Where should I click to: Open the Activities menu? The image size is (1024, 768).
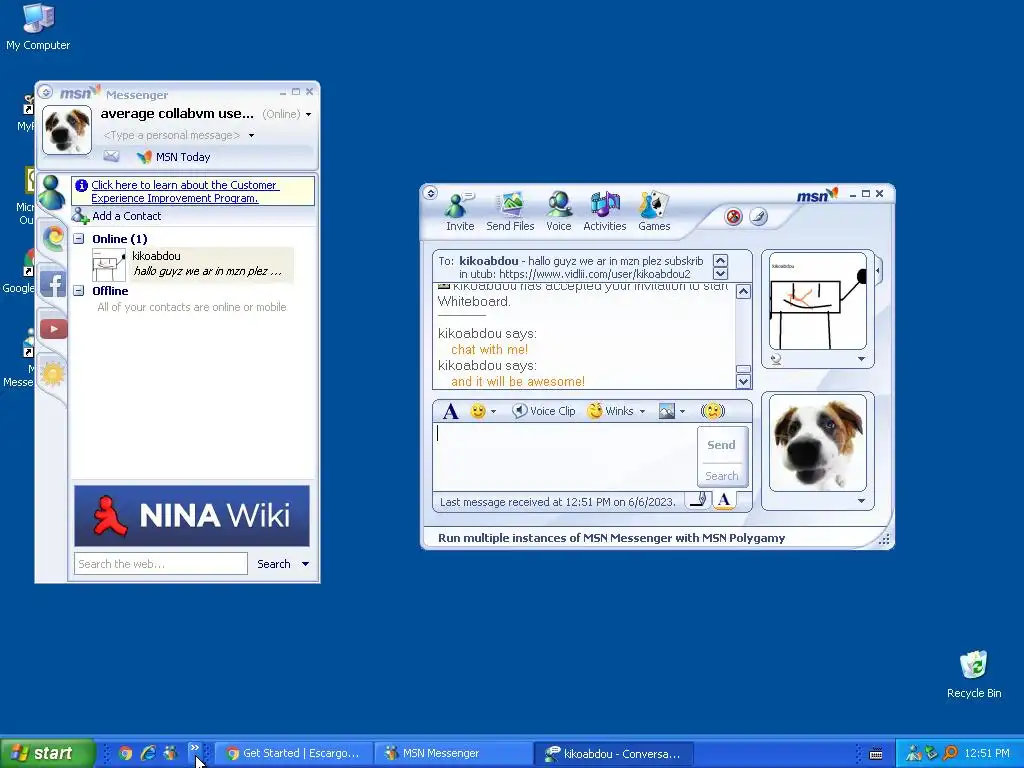point(605,212)
